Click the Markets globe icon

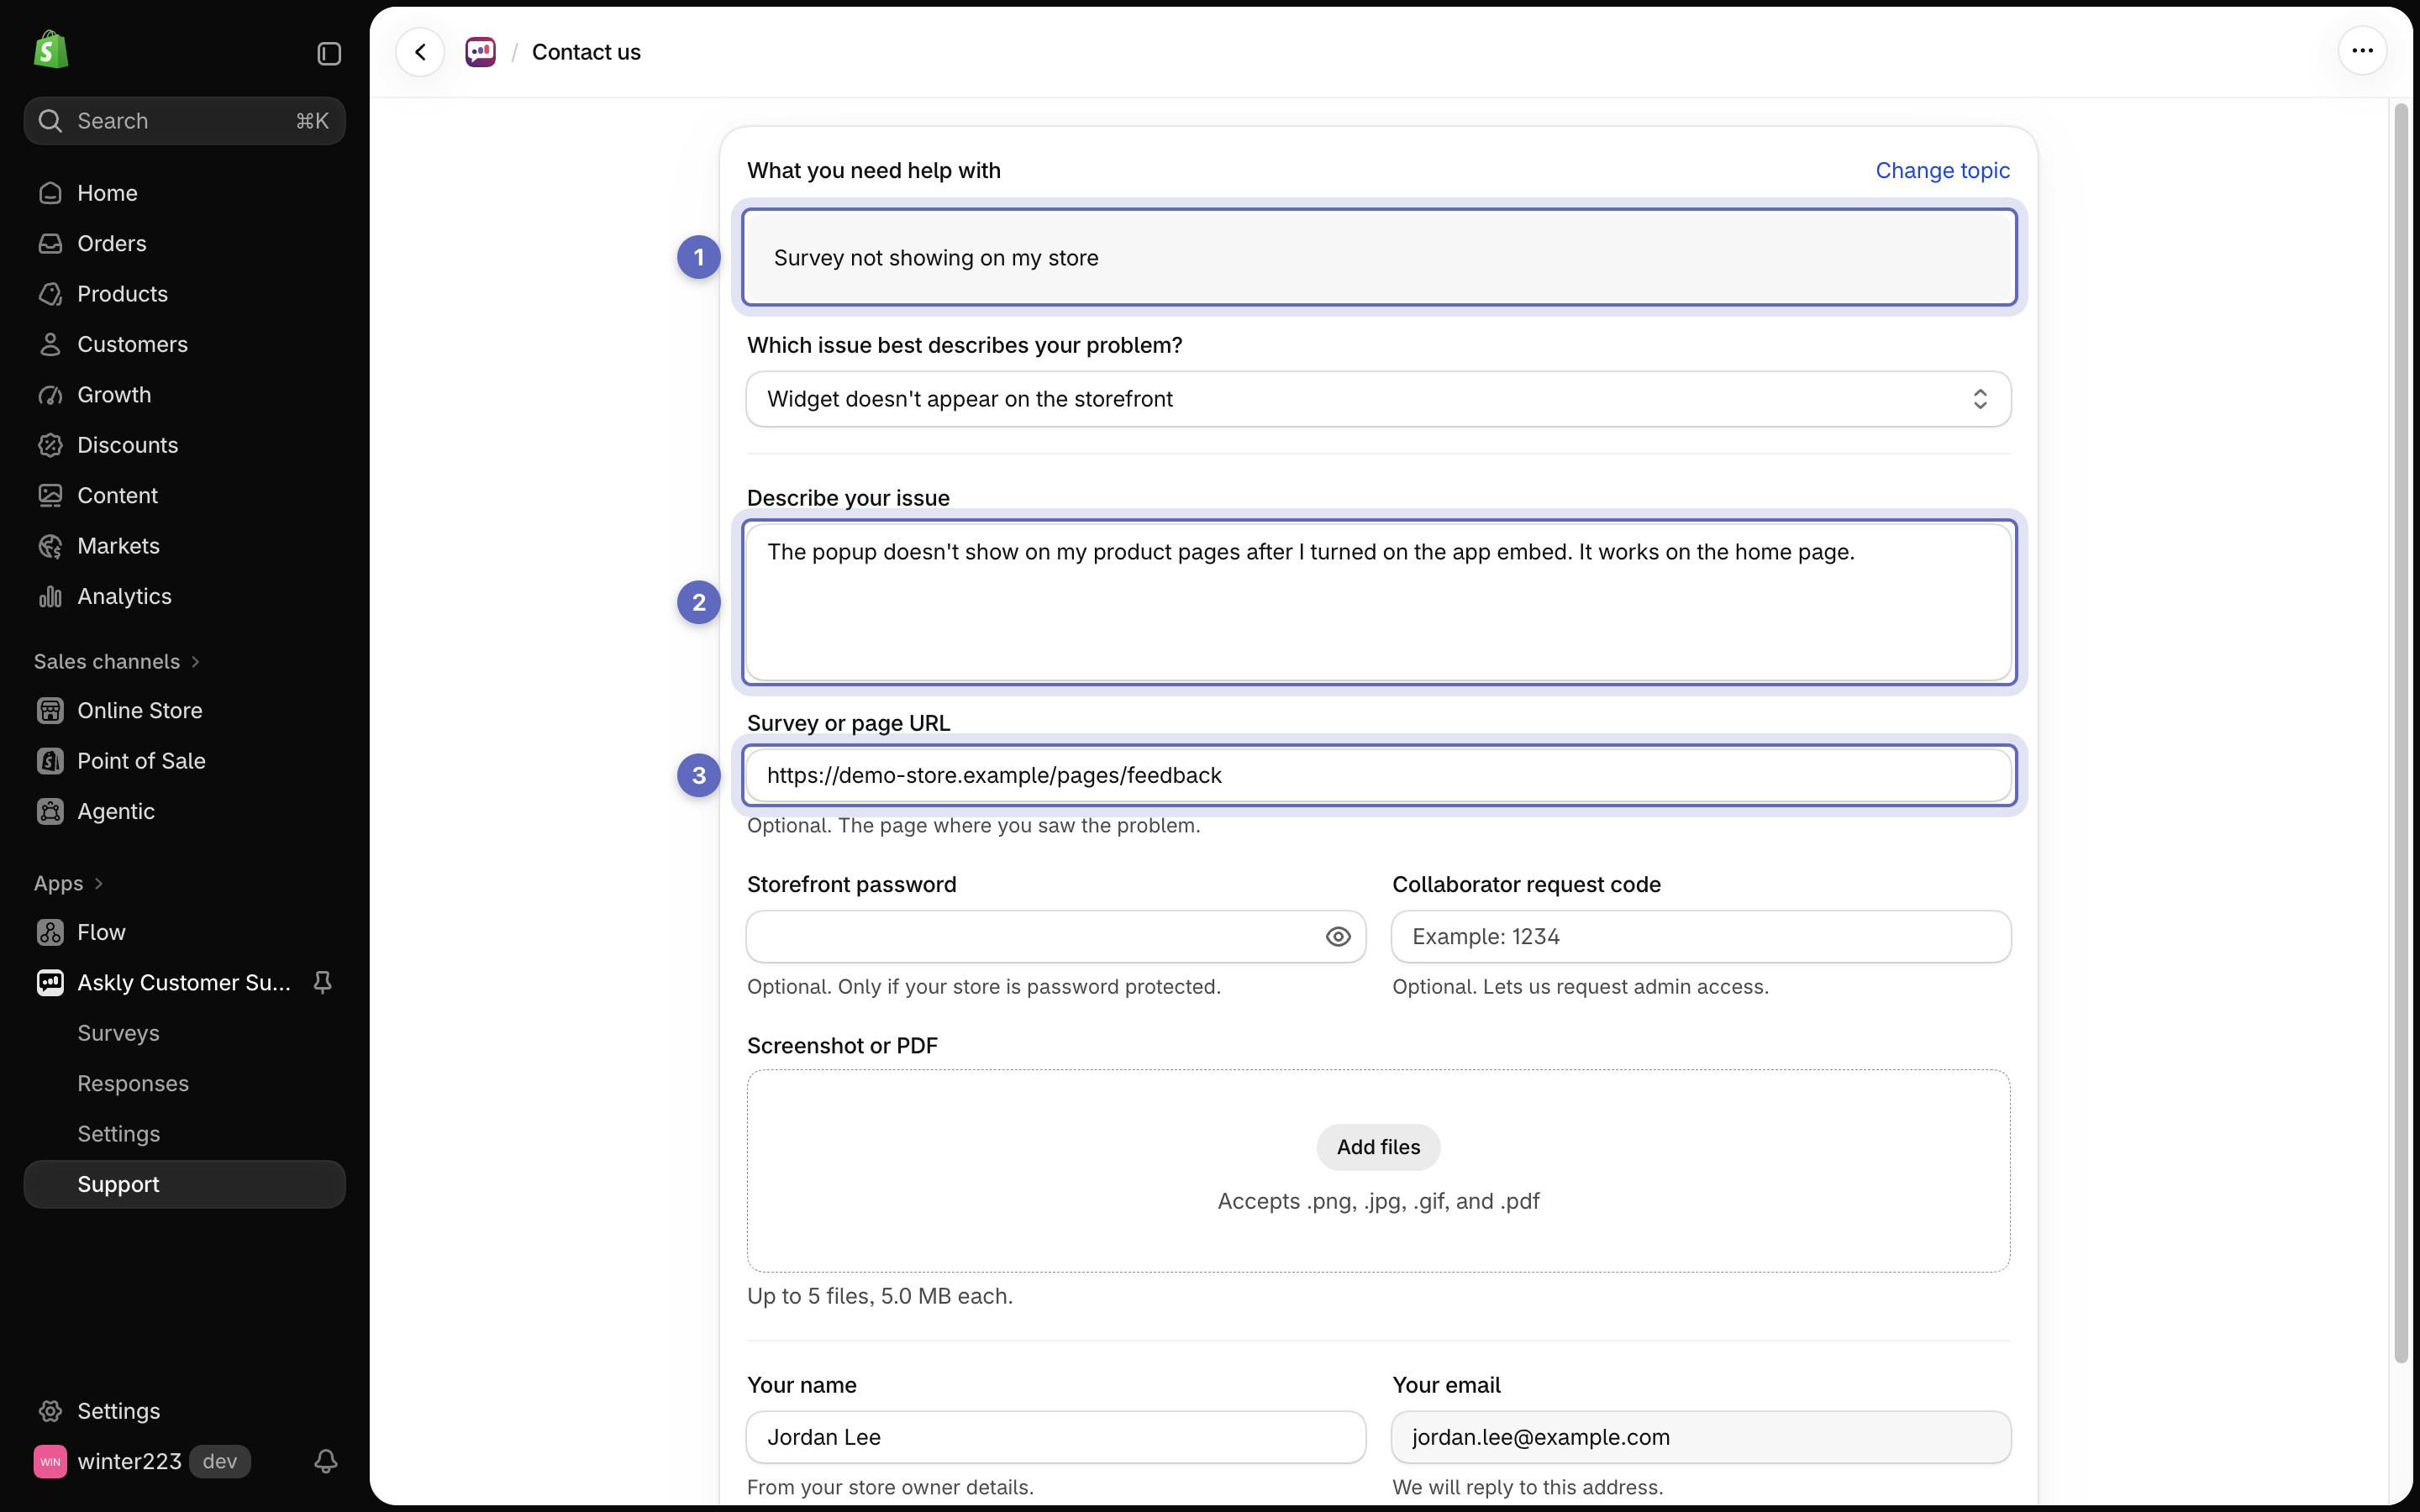[x=50, y=546]
